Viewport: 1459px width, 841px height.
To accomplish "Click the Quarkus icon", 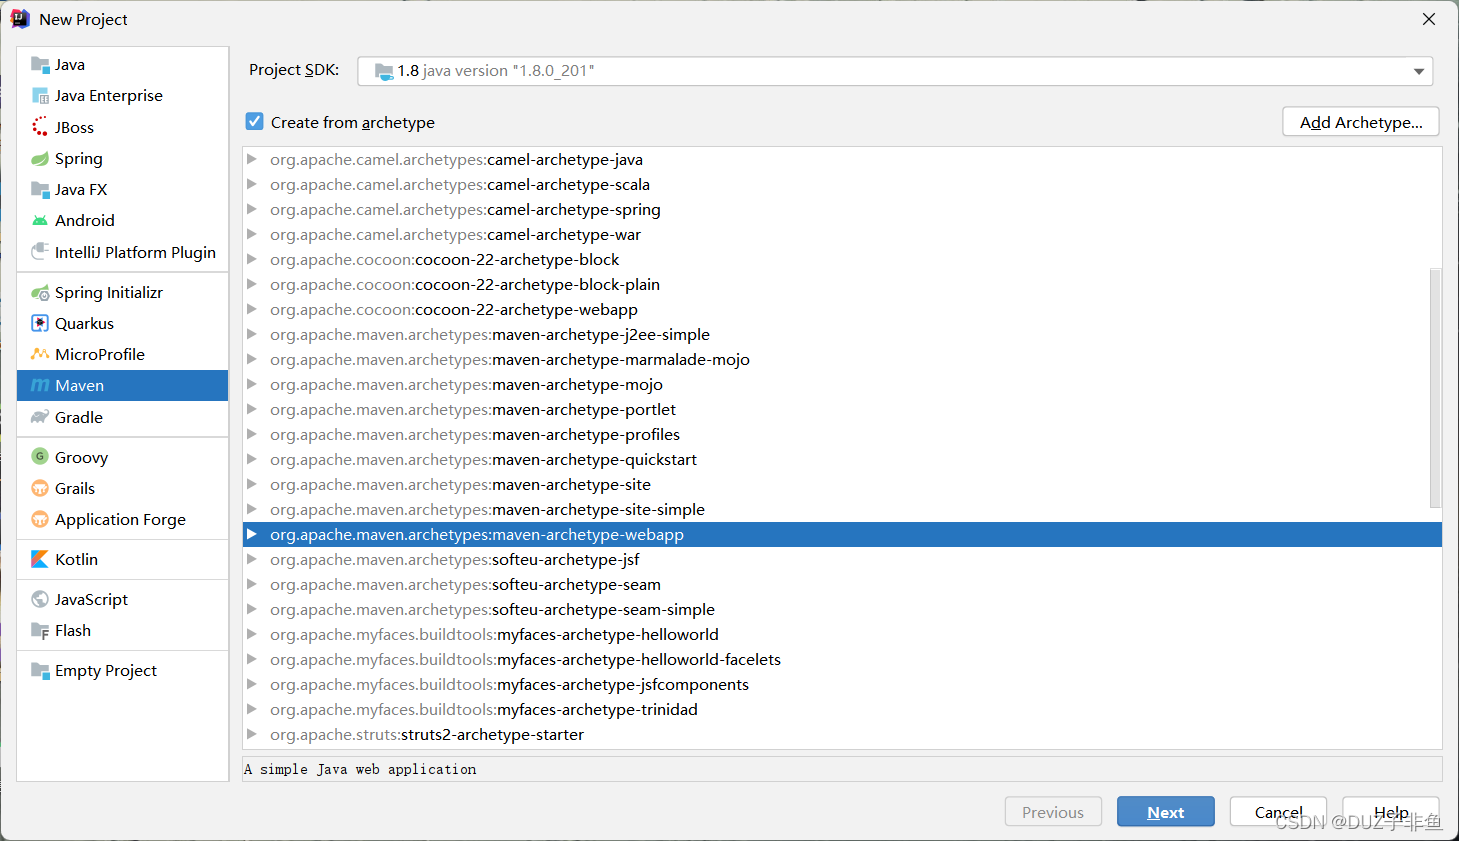I will point(40,323).
